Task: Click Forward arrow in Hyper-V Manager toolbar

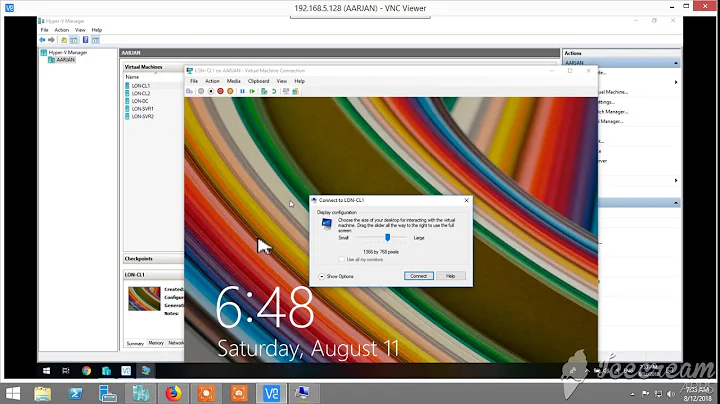Action: 51,40
